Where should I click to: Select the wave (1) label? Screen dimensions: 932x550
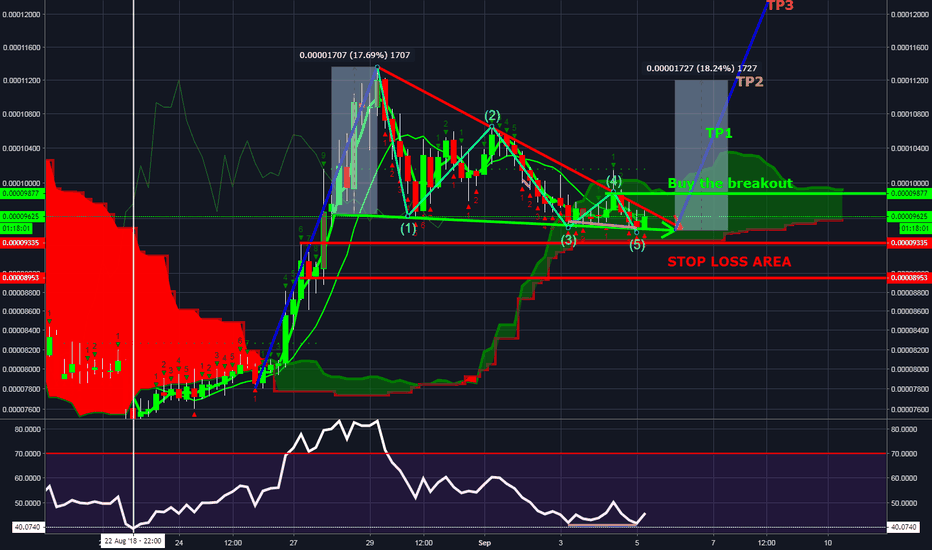[x=408, y=228]
